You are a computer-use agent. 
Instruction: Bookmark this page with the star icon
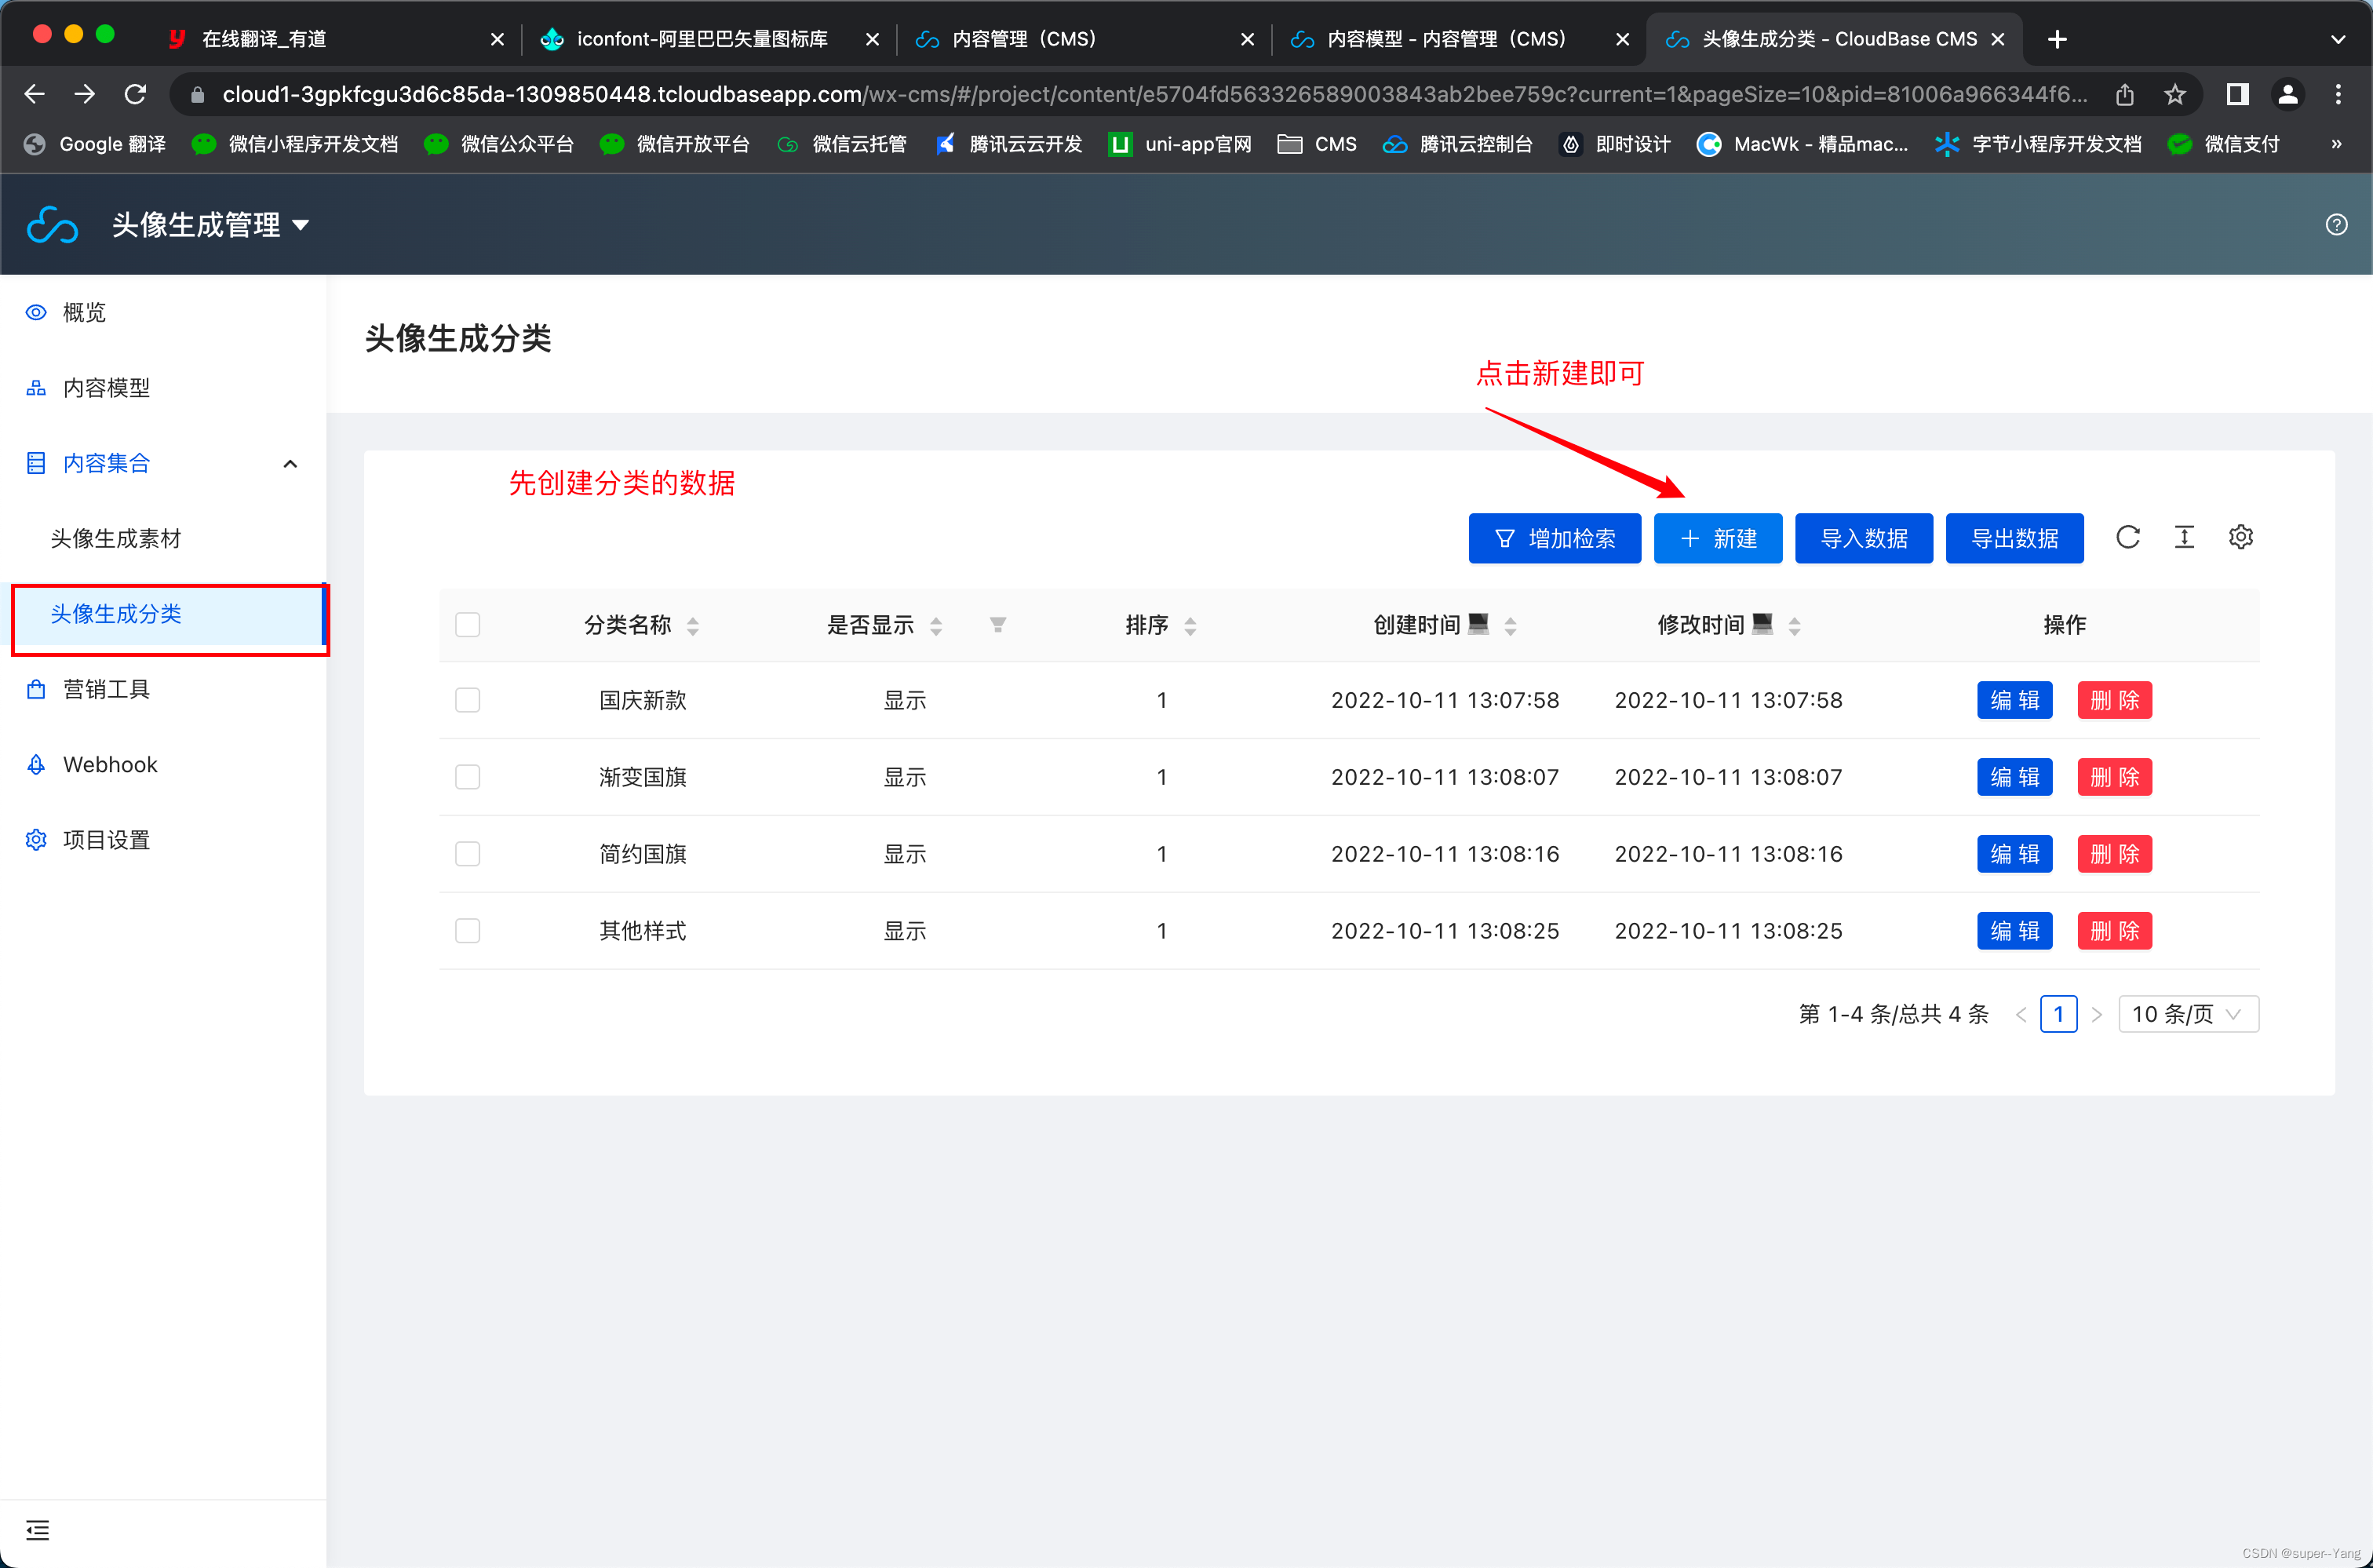(x=2175, y=94)
